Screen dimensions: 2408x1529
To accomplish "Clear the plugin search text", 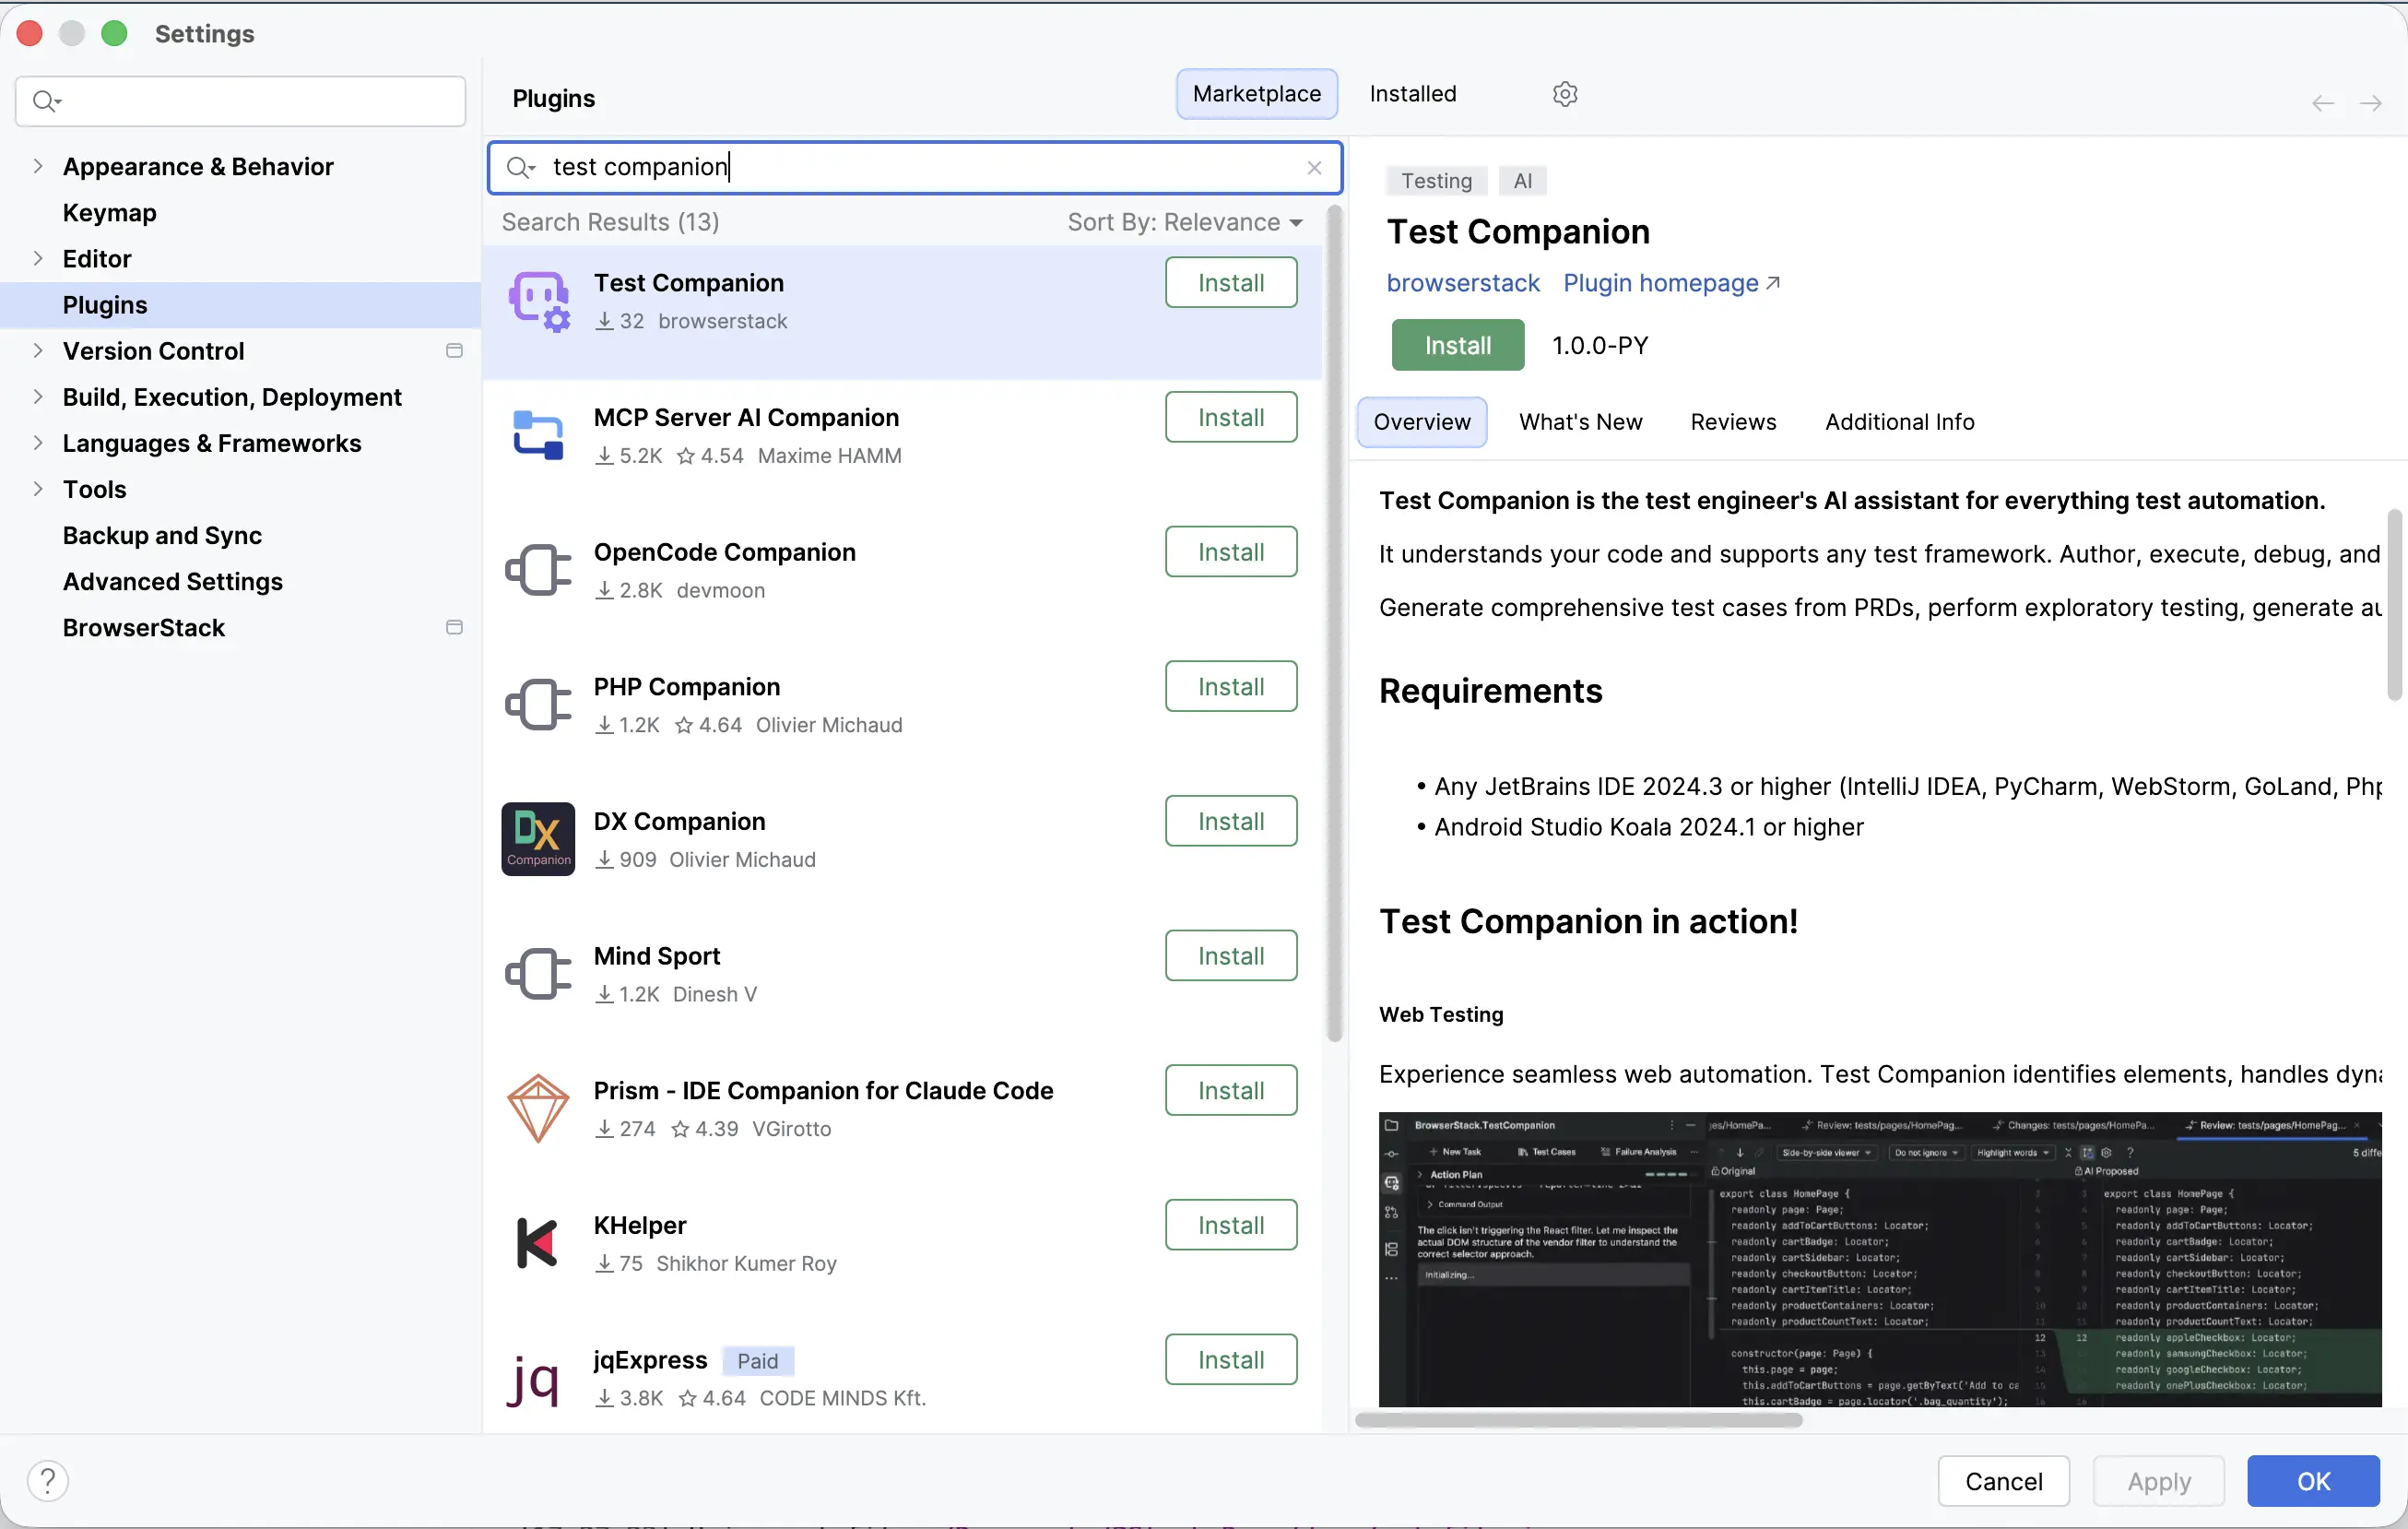I will 1315,168.
